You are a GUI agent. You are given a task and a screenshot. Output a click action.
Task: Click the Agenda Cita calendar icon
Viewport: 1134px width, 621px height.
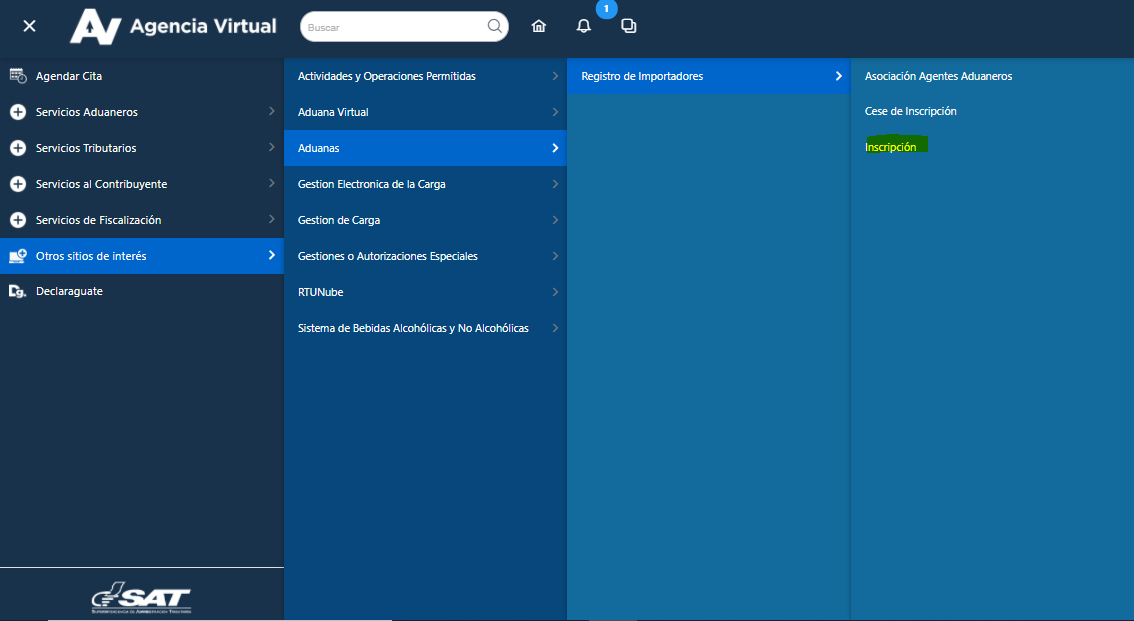pos(17,76)
